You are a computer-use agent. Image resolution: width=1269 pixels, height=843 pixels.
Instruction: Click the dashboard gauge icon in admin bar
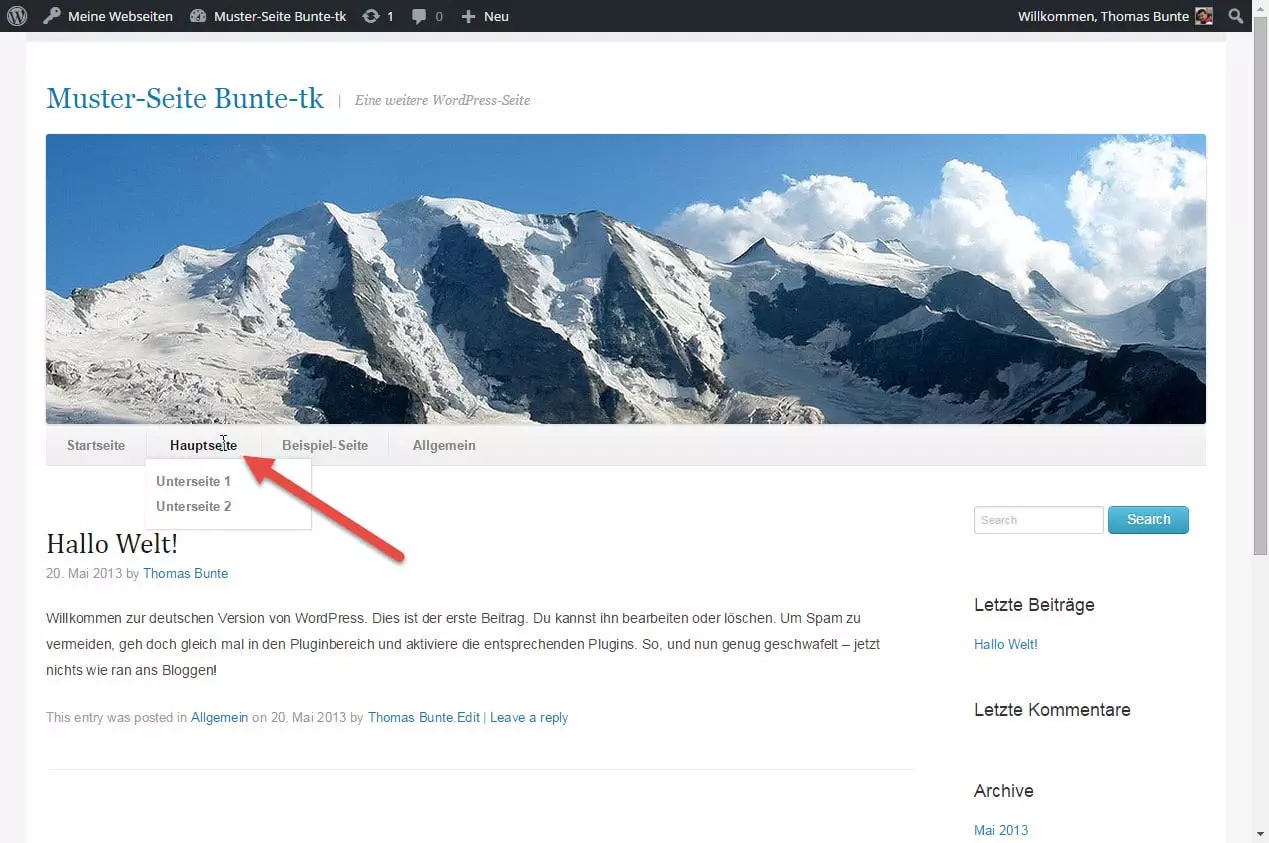click(198, 16)
